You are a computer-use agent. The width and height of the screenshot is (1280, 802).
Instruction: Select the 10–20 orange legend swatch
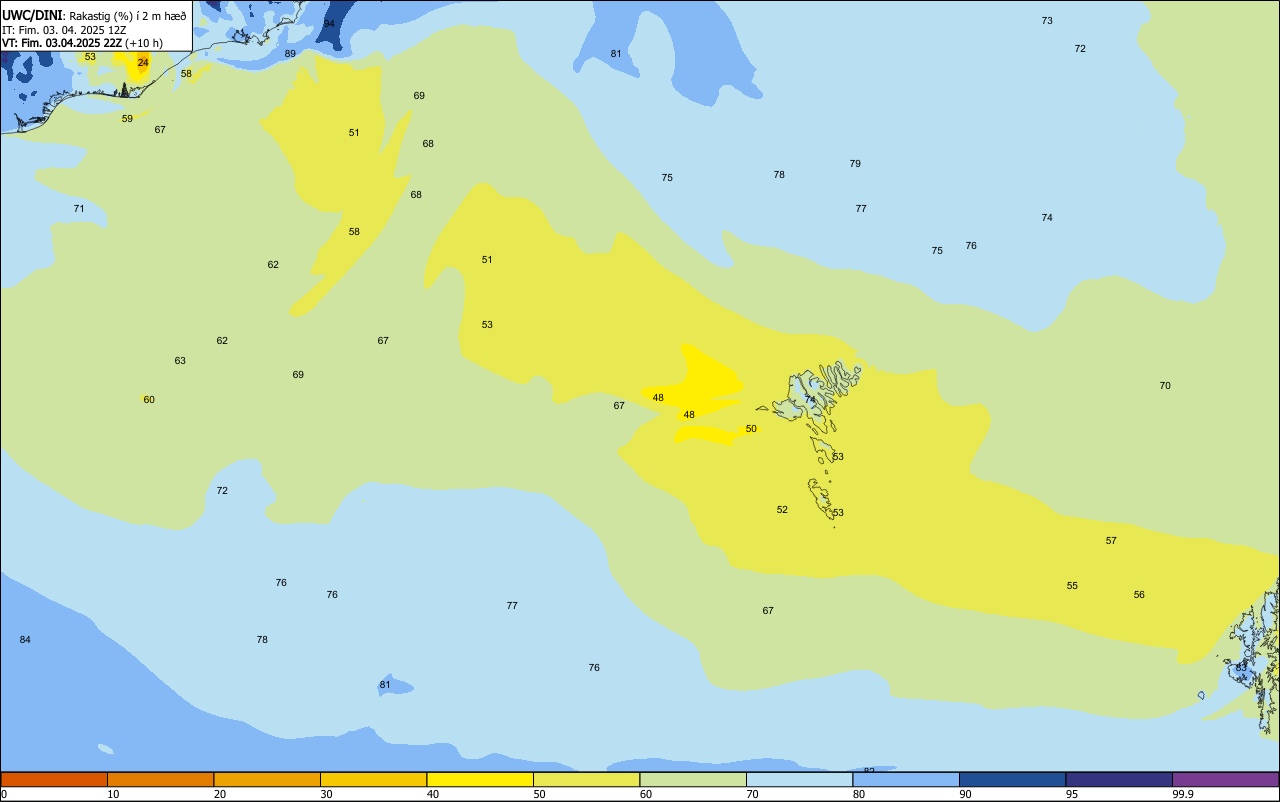point(160,779)
